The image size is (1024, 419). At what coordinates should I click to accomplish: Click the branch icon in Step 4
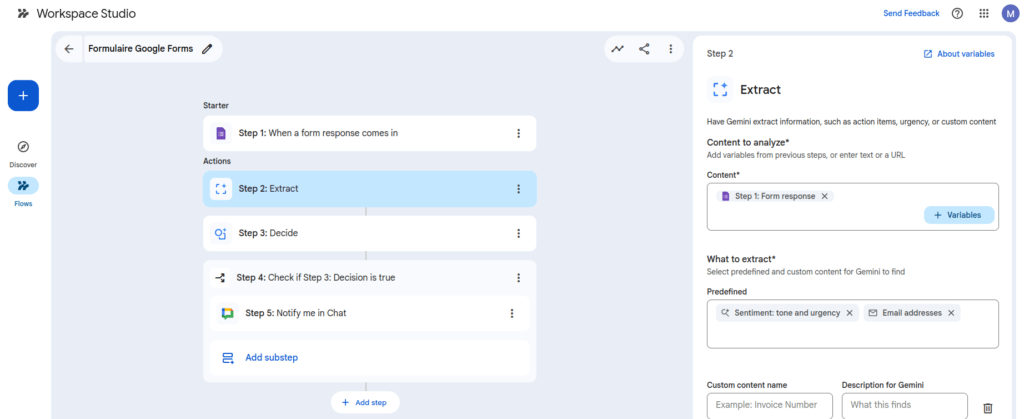221,277
